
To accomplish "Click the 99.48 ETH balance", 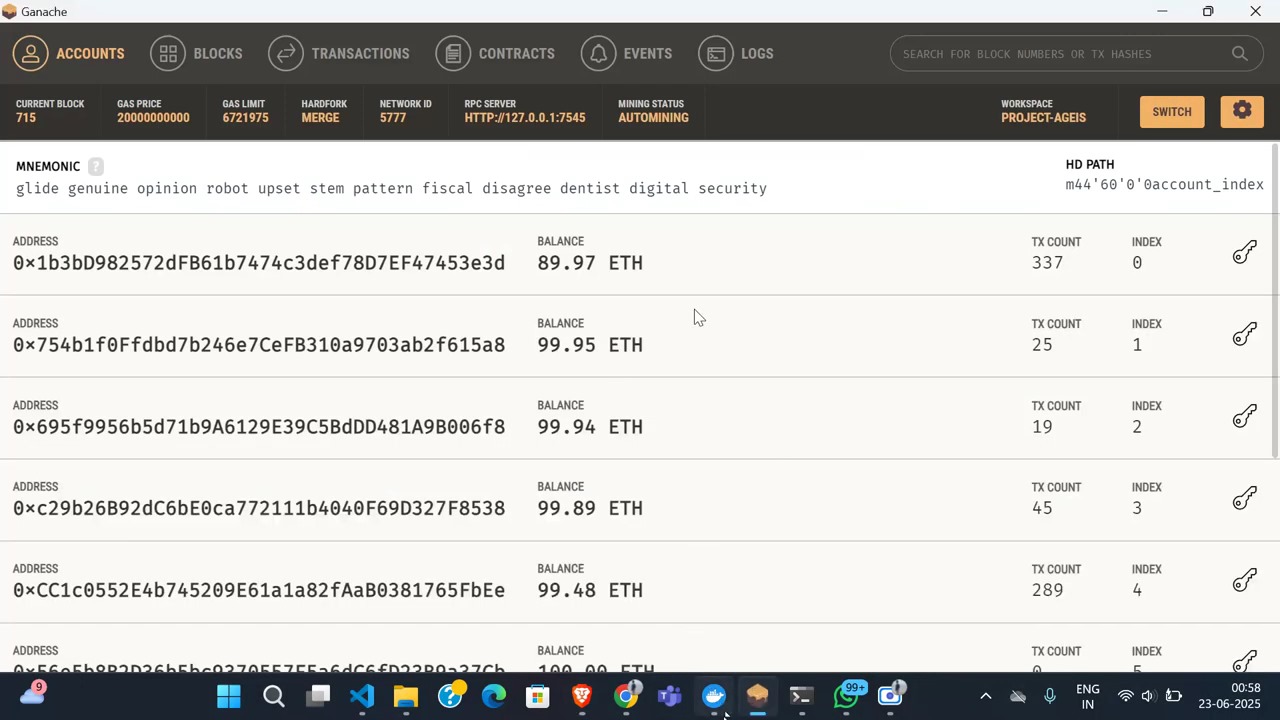I will click(x=590, y=590).
